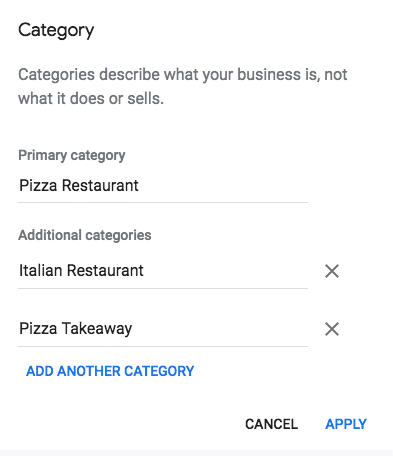393x456 pixels.
Task: Place cursor on word 'Italian' in additional category
Action: coord(40,270)
